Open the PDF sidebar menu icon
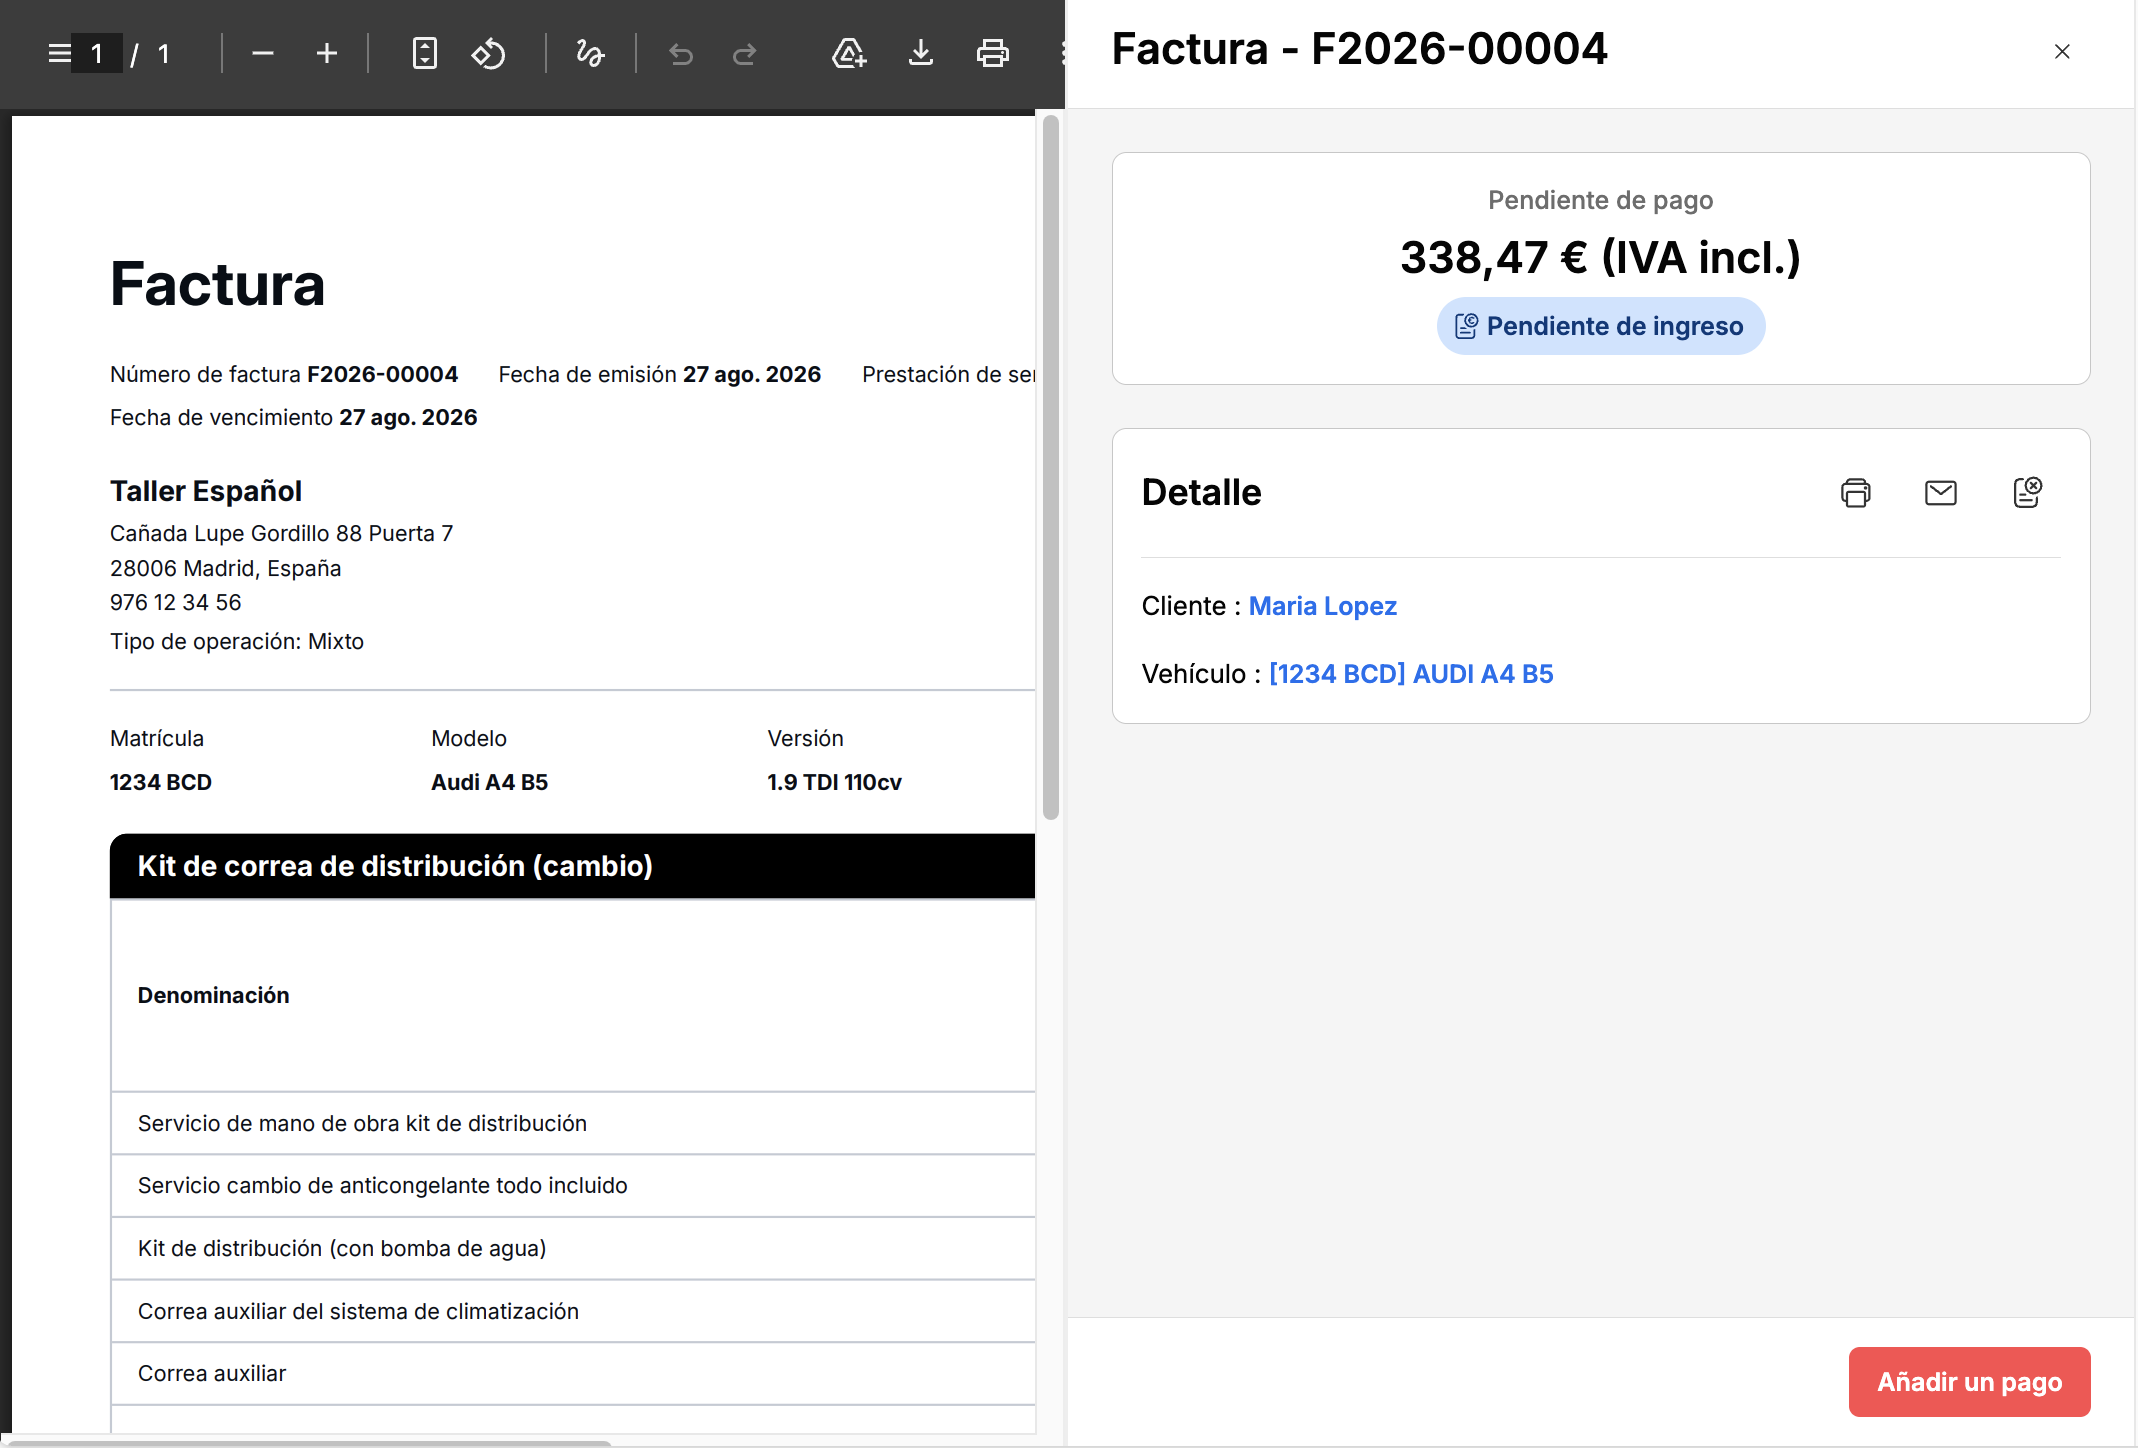 [x=59, y=53]
